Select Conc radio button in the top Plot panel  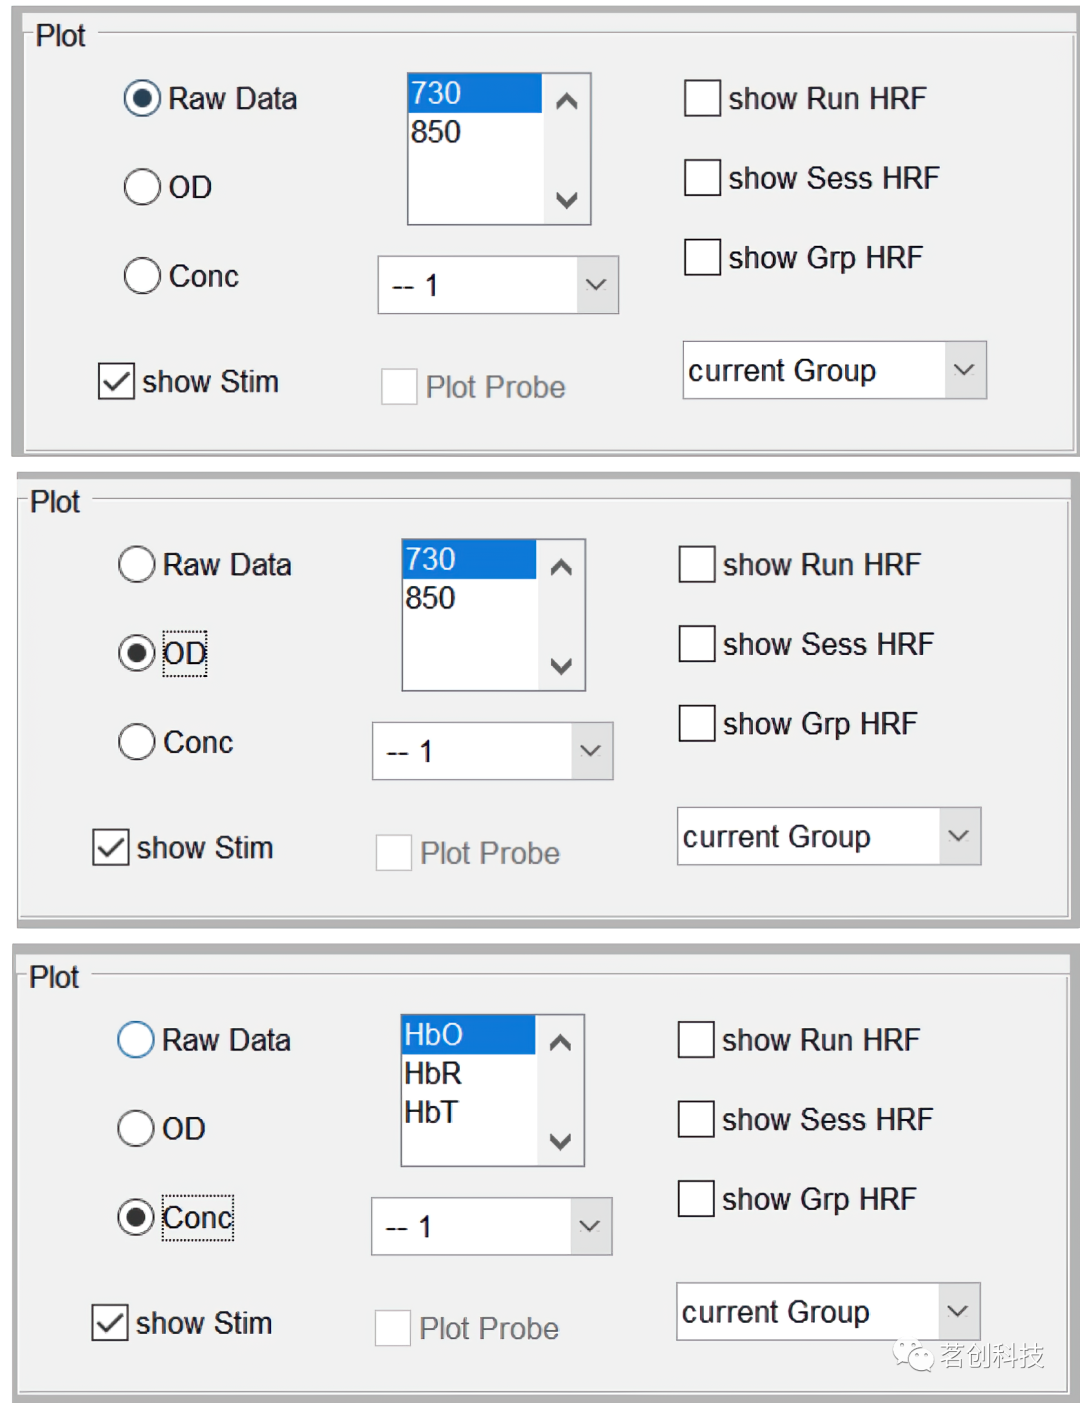tap(142, 276)
